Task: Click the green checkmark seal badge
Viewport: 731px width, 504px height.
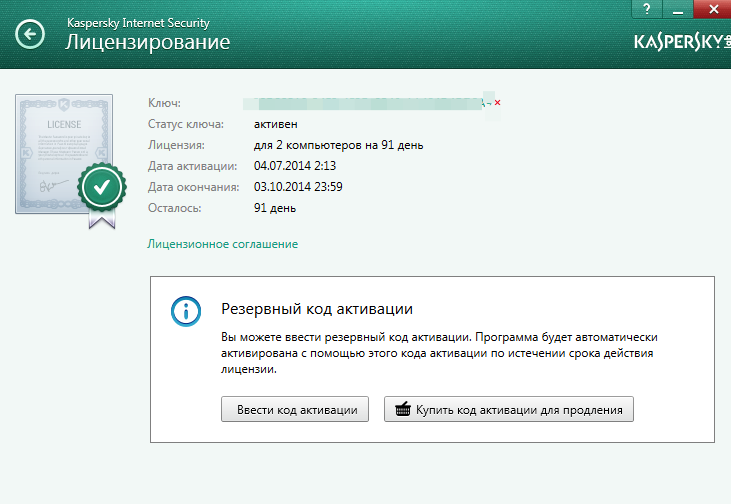Action: (x=102, y=188)
